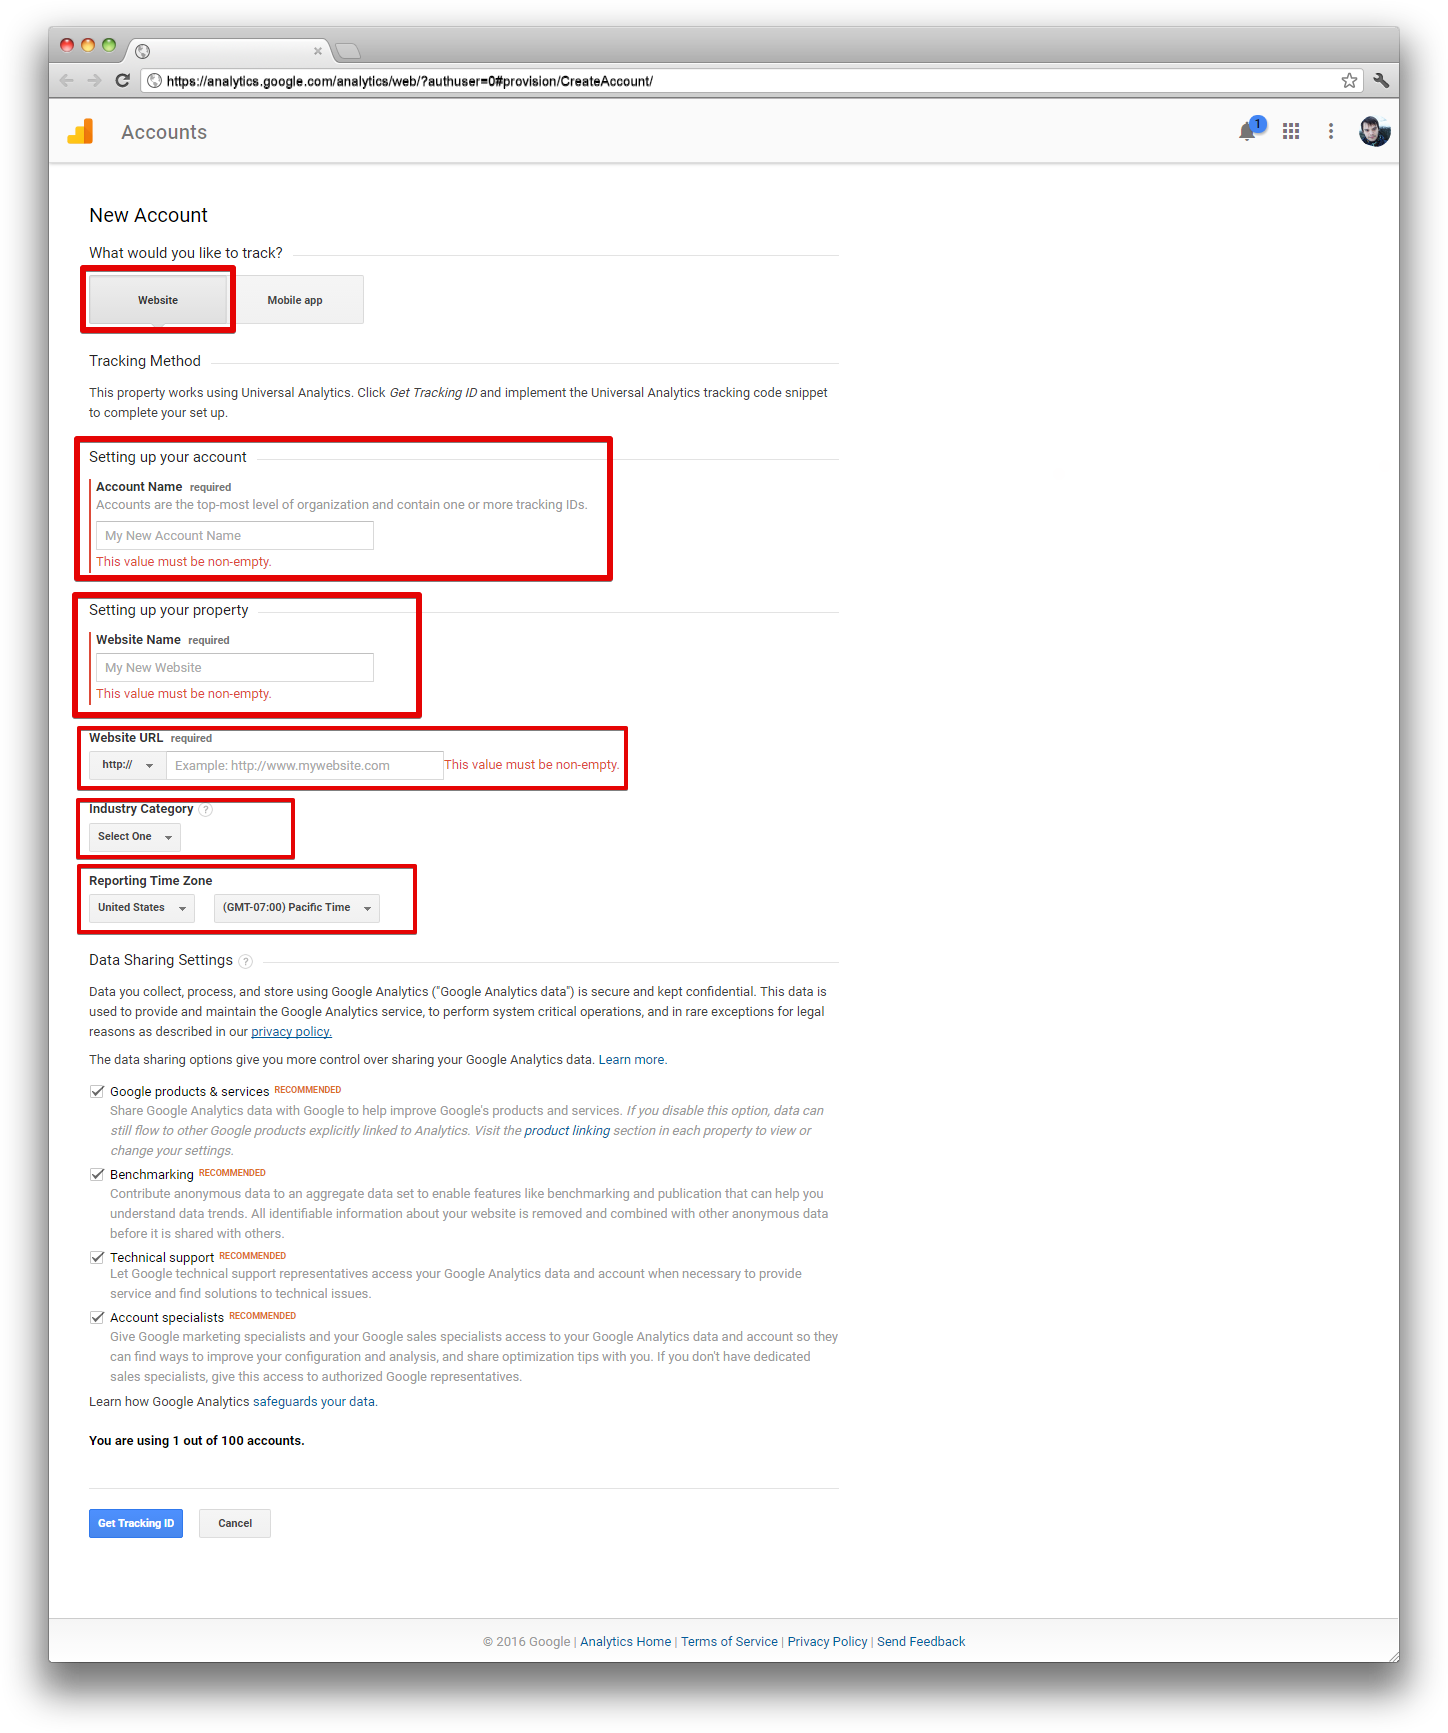The width and height of the screenshot is (1448, 1733).
Task: Switch to the Mobile app tab
Action: [295, 300]
